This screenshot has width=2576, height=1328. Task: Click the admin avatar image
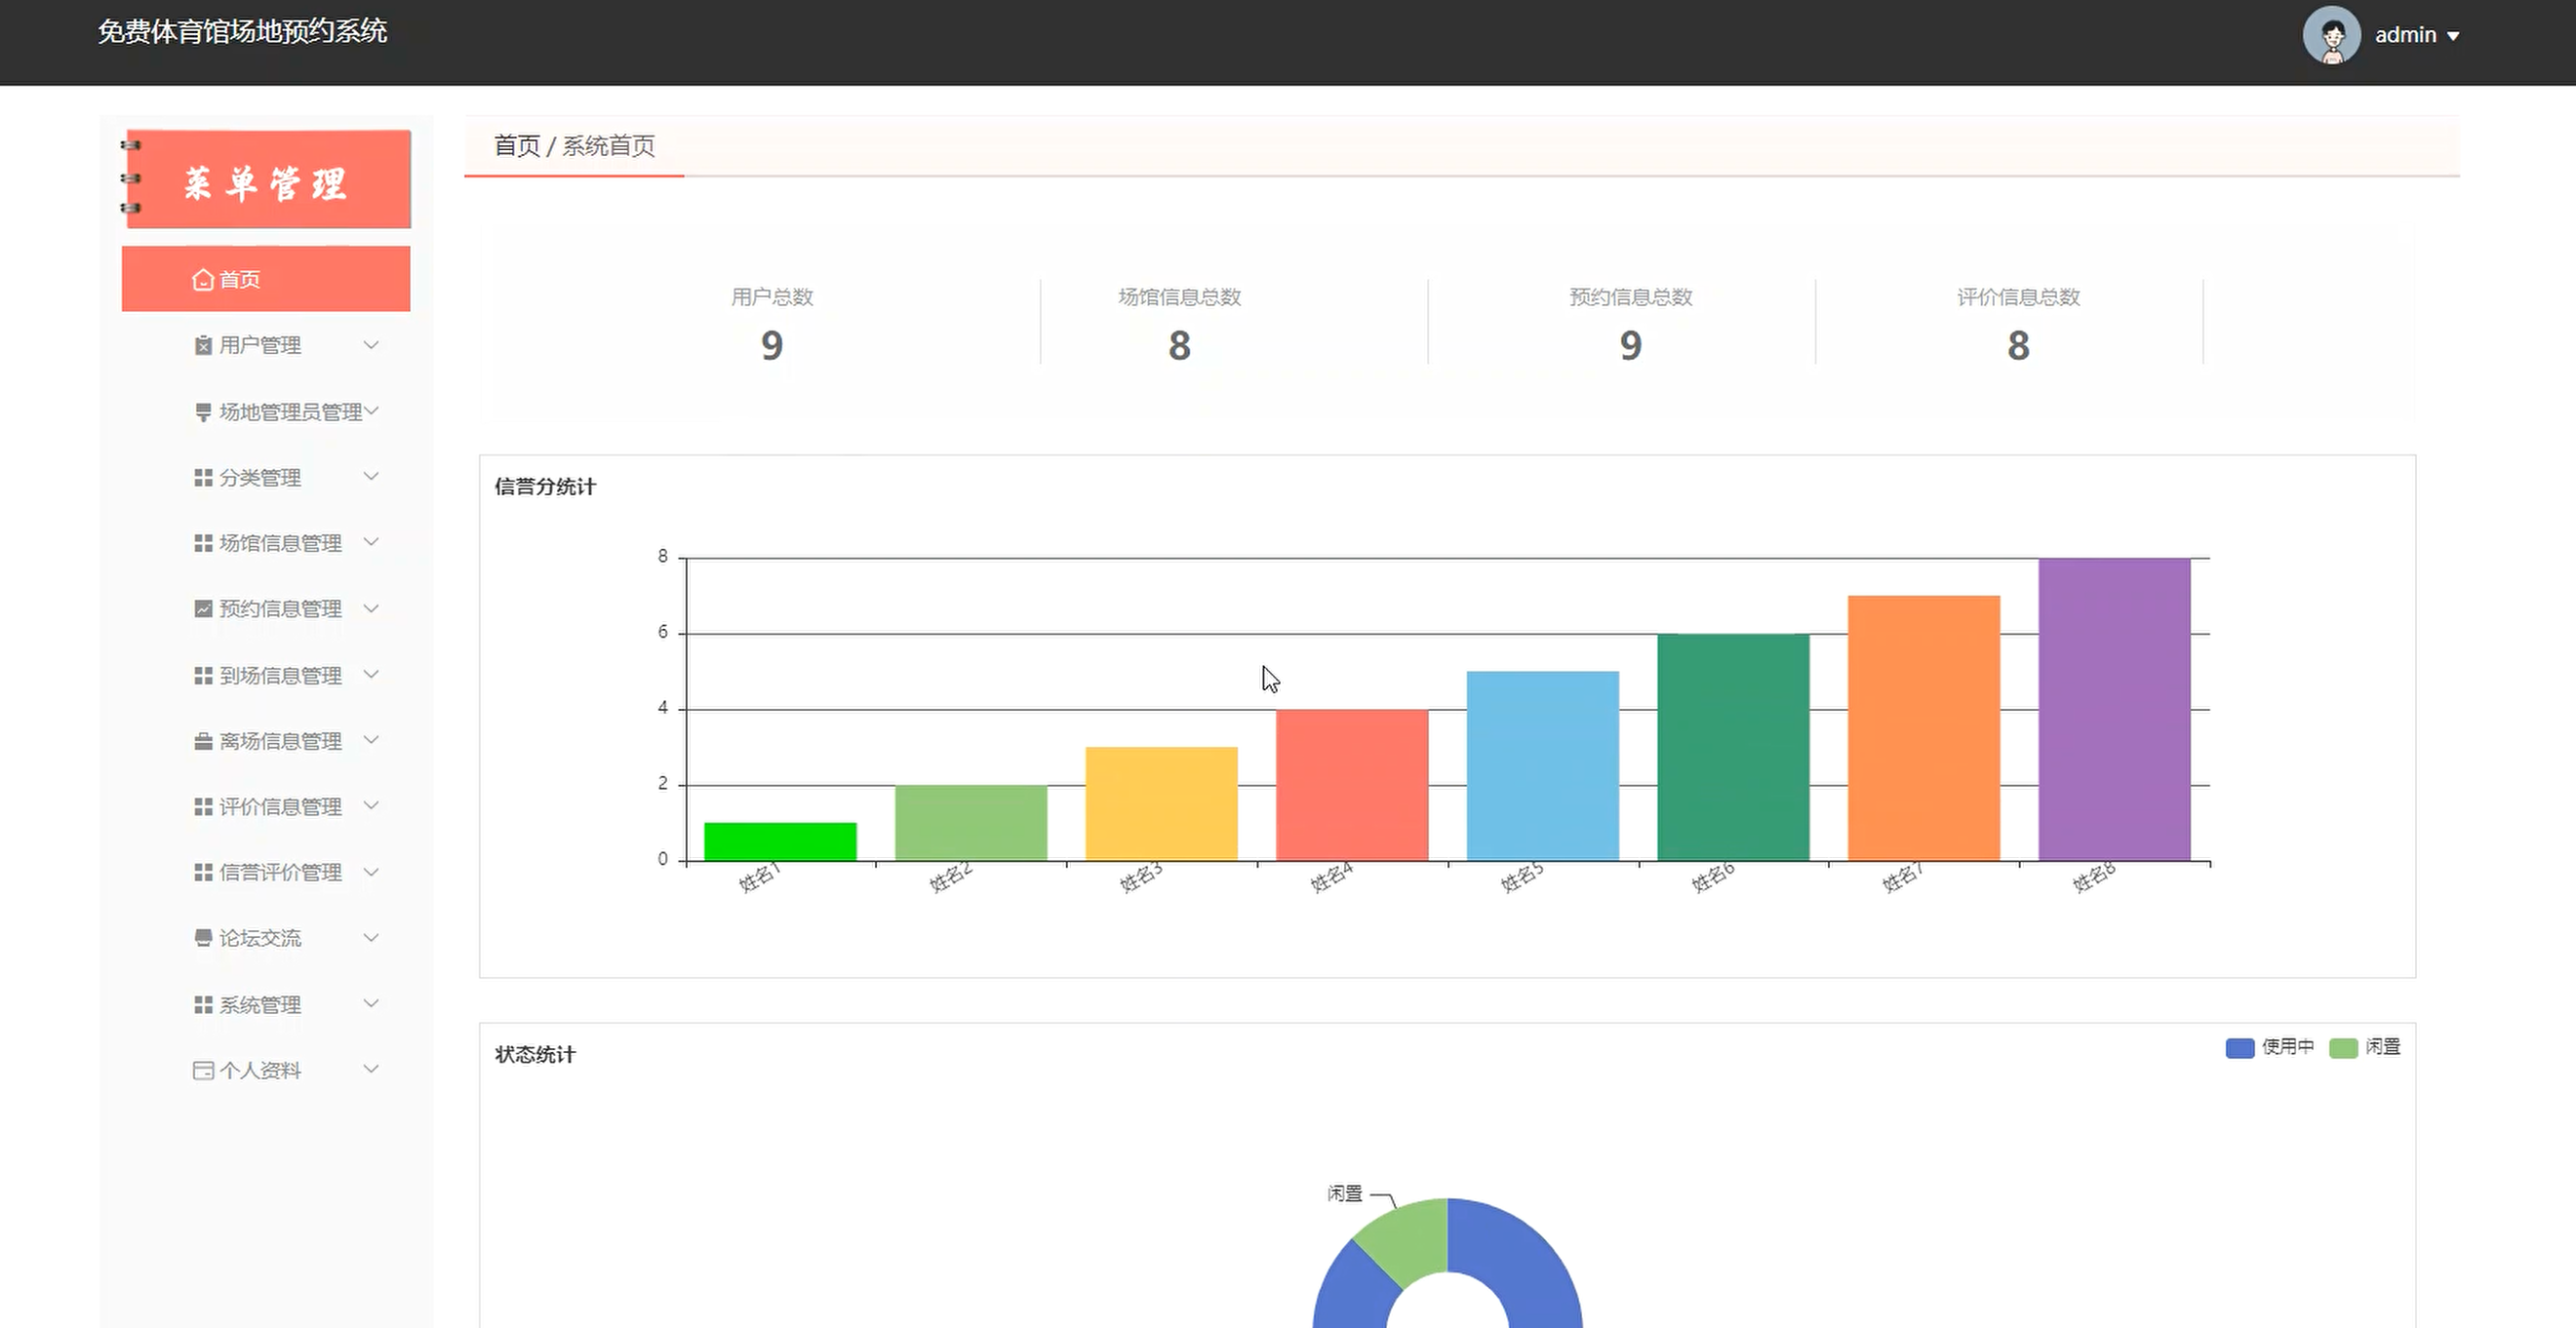tap(2332, 35)
